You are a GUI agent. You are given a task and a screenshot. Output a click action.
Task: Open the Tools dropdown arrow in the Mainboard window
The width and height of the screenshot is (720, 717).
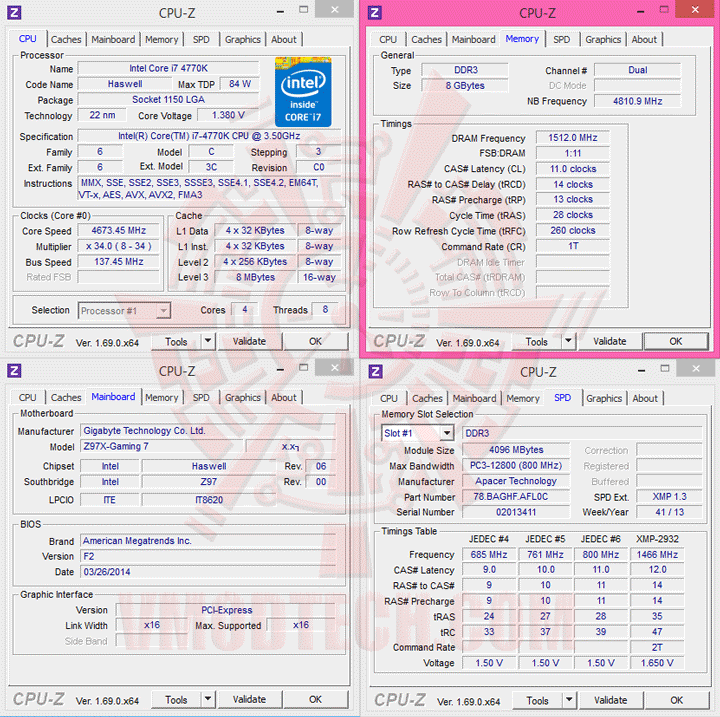tap(208, 699)
